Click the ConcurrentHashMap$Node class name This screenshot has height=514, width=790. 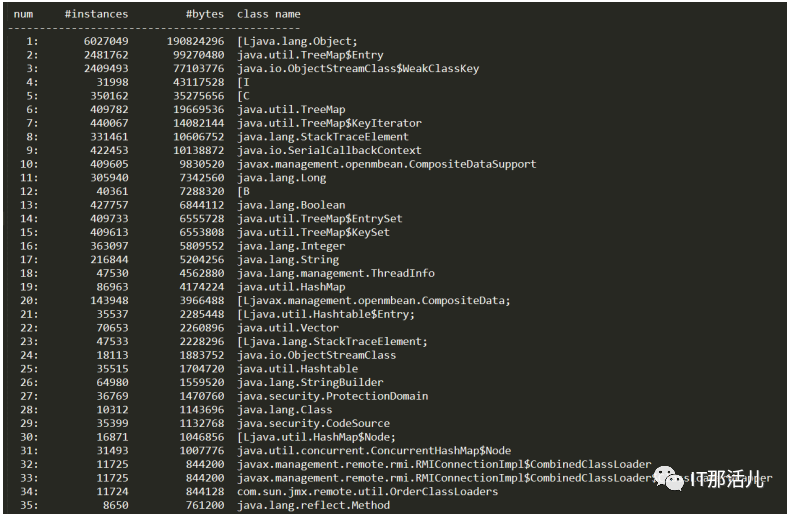(374, 451)
